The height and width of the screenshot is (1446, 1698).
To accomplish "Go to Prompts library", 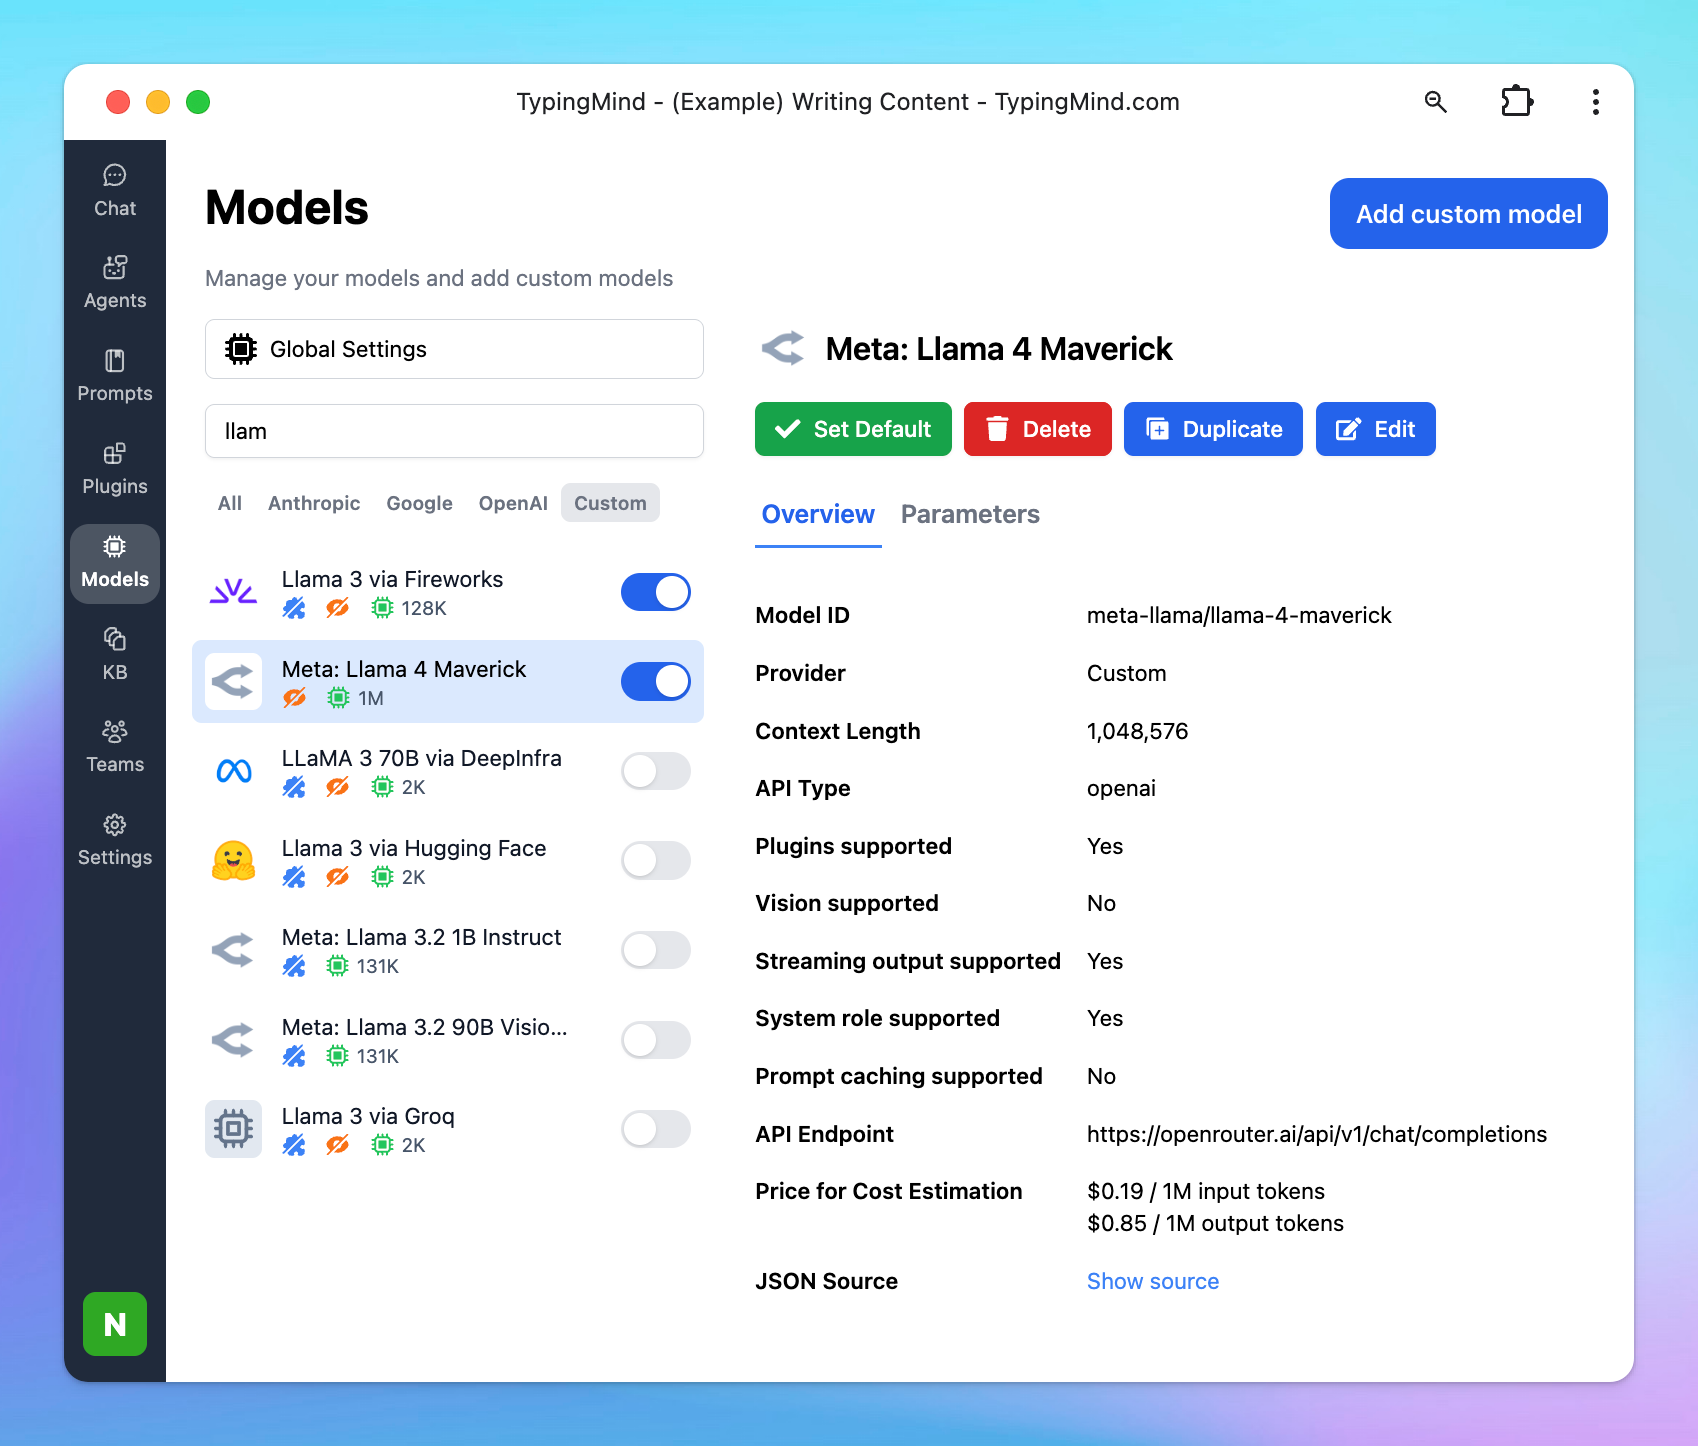I will click(115, 376).
